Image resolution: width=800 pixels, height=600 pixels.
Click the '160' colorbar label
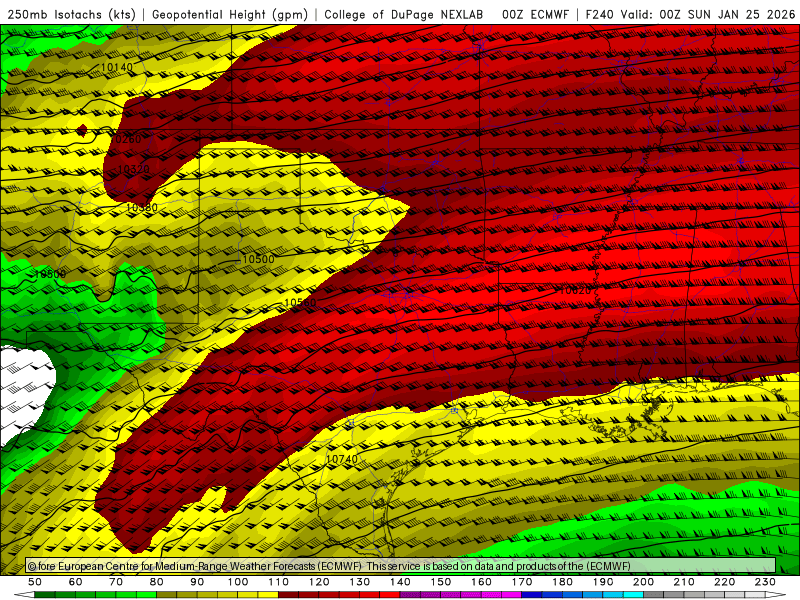point(481,582)
